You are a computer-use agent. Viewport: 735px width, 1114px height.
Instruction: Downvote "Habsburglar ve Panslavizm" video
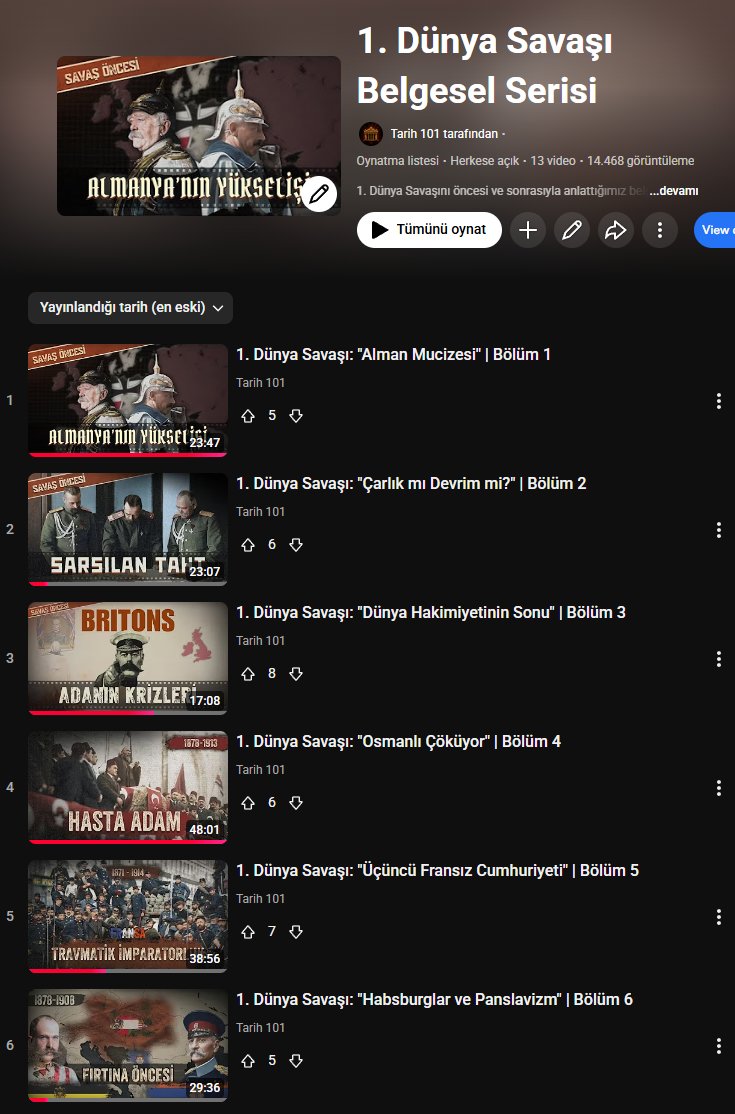click(x=296, y=1061)
